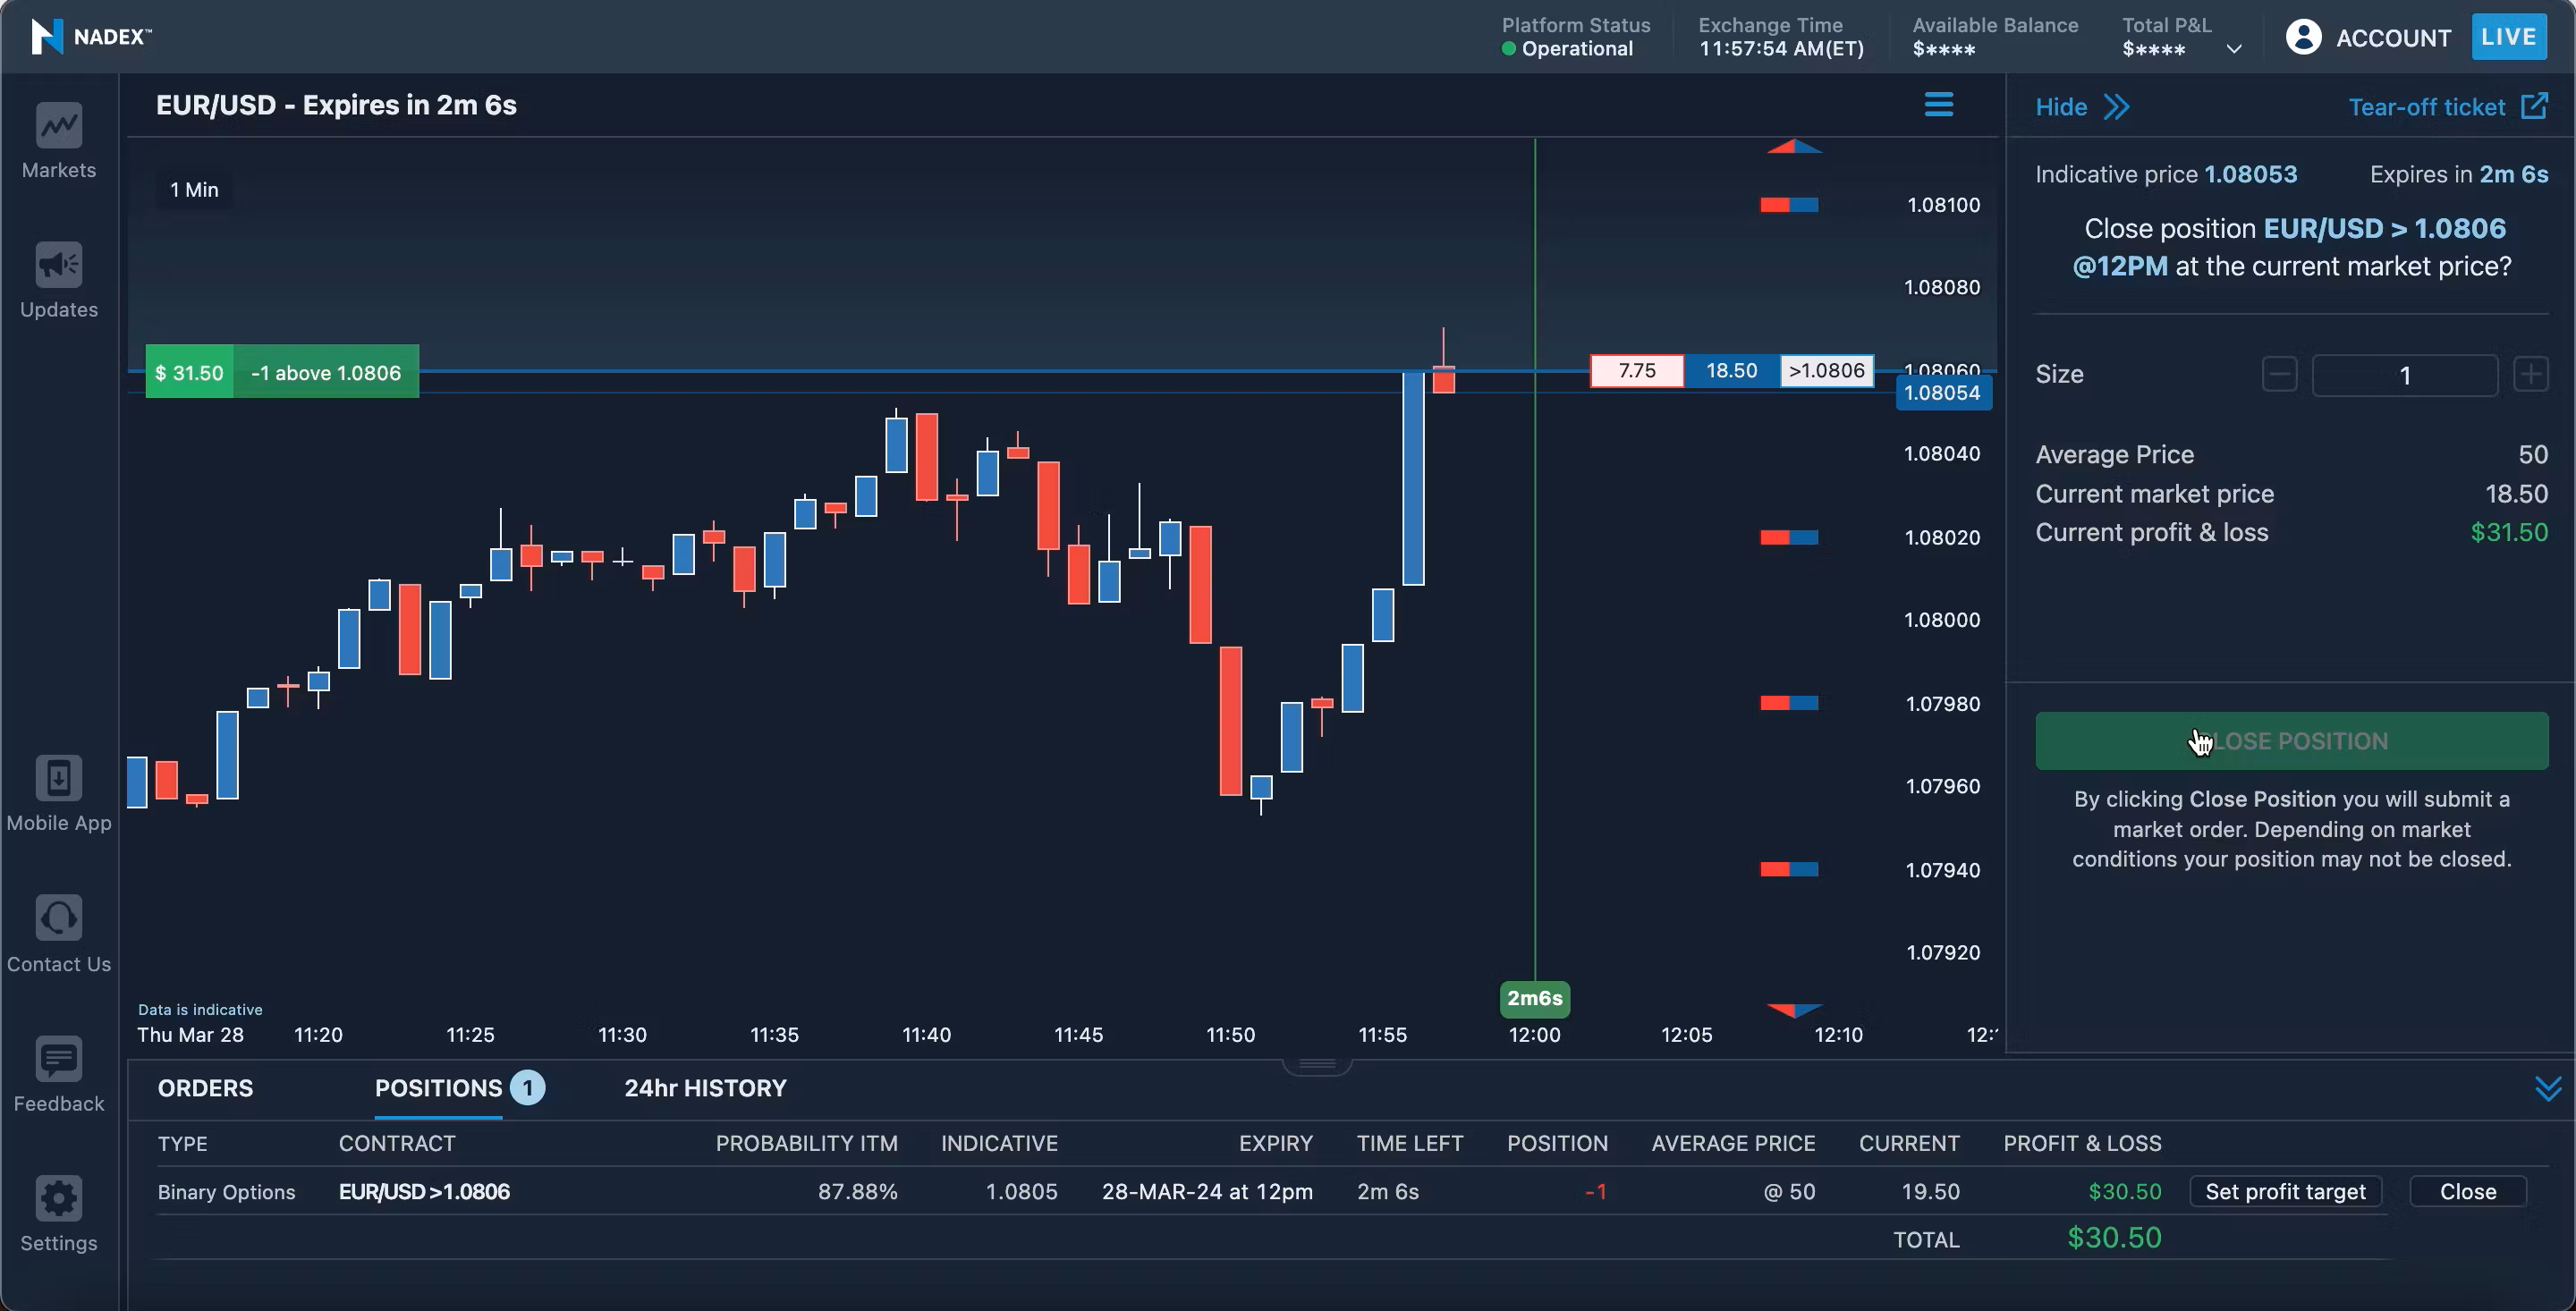This screenshot has width=2576, height=1311.
Task: Switch to the 24hr HISTORY tab
Action: tap(705, 1088)
